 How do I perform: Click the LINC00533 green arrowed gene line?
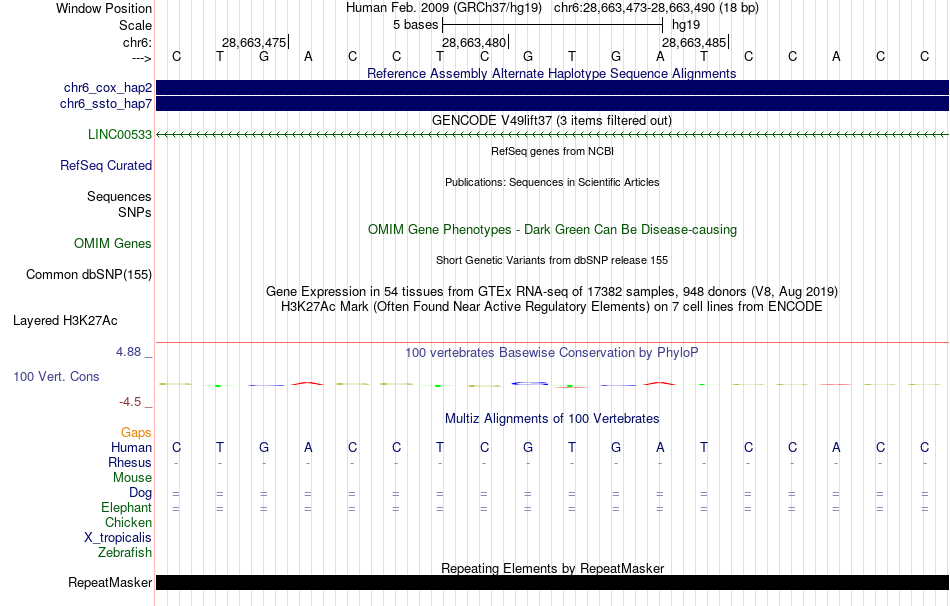[x=553, y=135]
